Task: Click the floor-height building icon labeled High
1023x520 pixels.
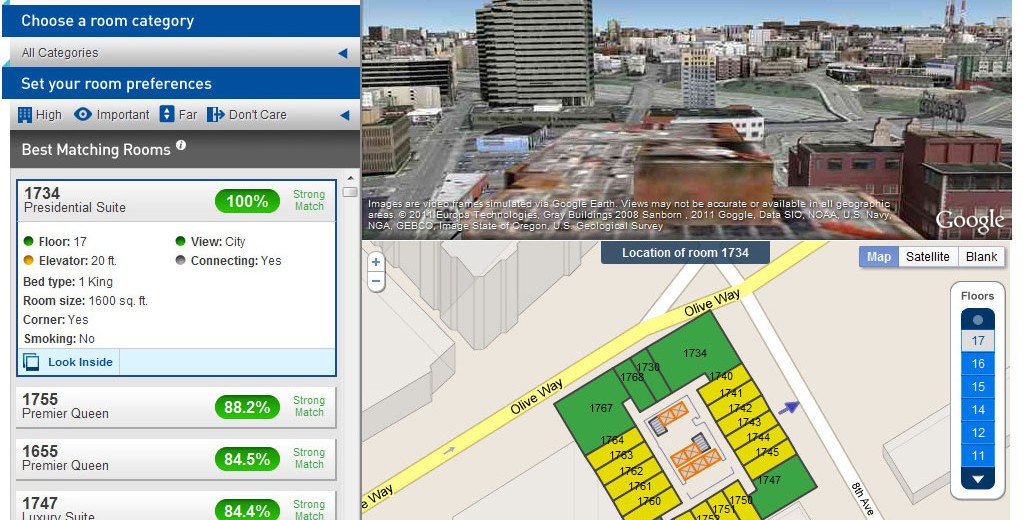Action: 25,115
